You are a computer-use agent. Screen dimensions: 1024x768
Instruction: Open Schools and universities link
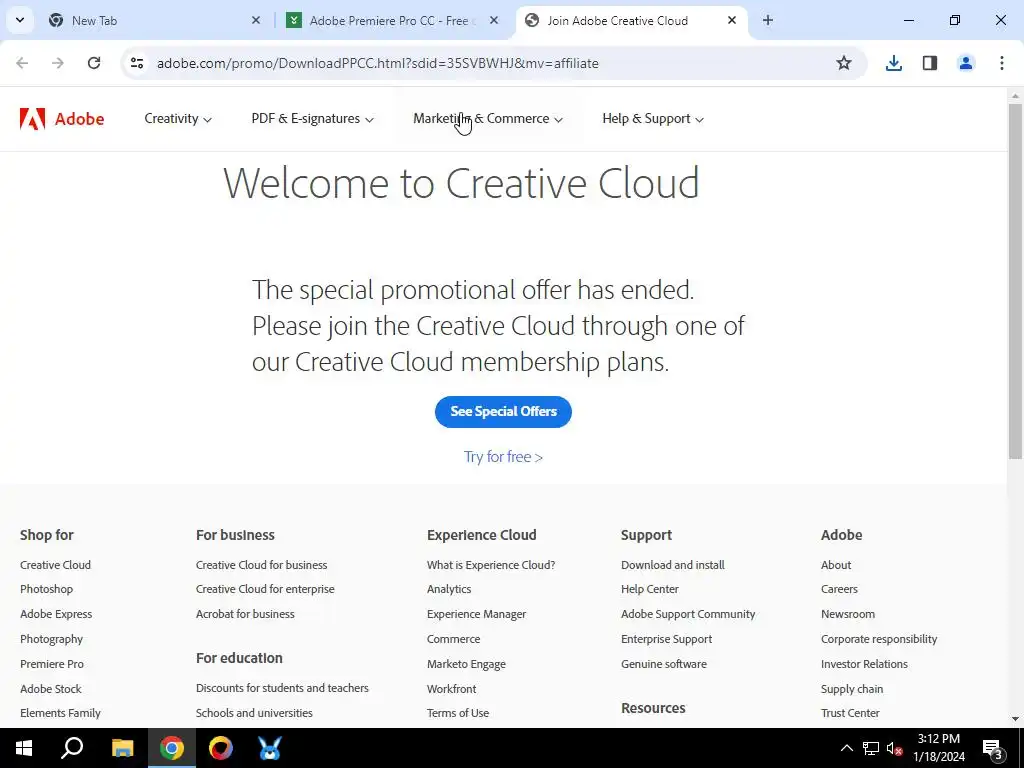(254, 713)
